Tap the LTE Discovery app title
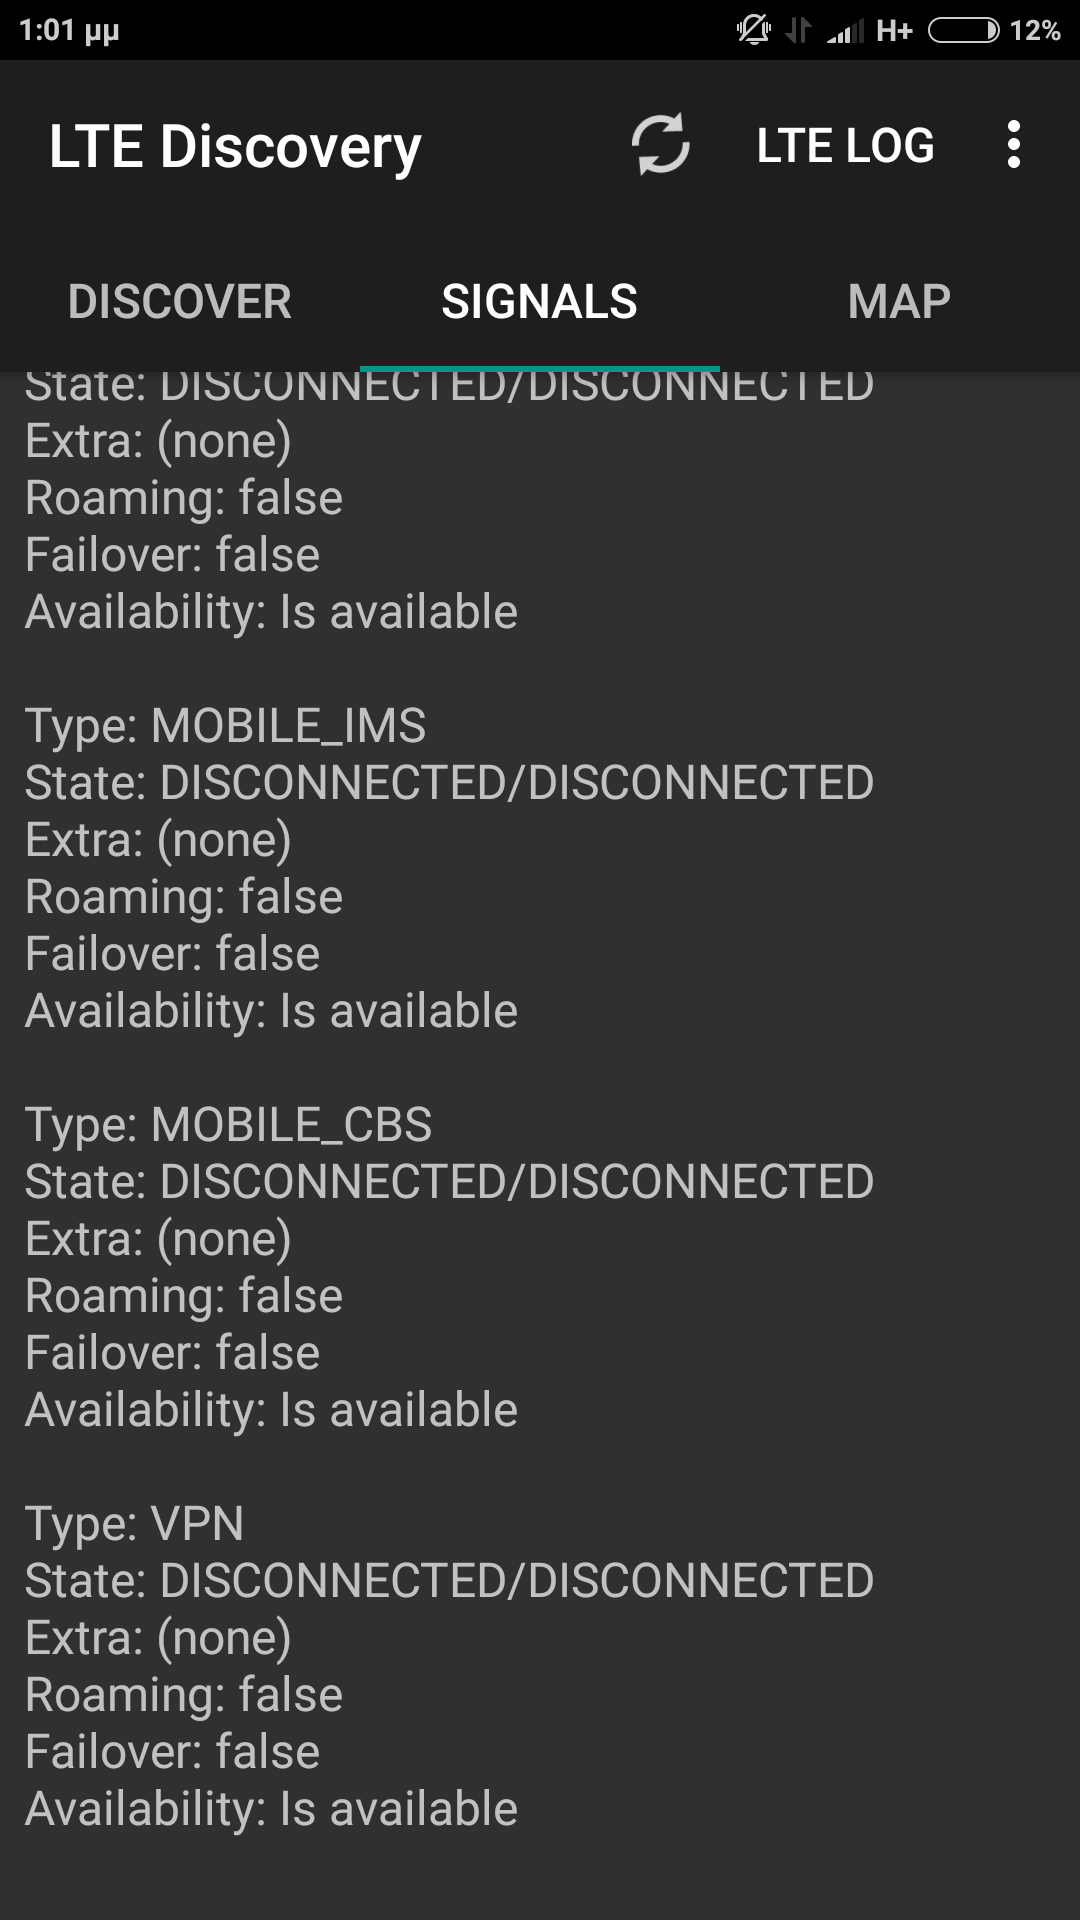 [x=235, y=147]
